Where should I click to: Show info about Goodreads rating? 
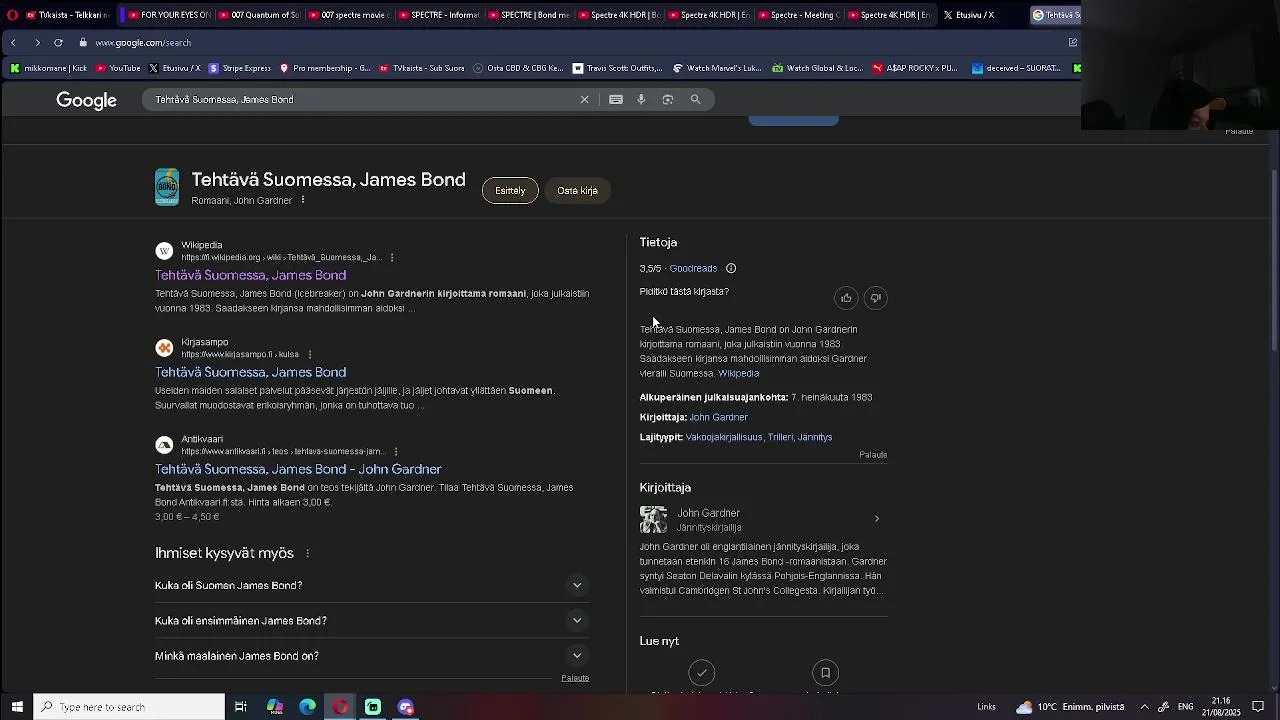731,269
